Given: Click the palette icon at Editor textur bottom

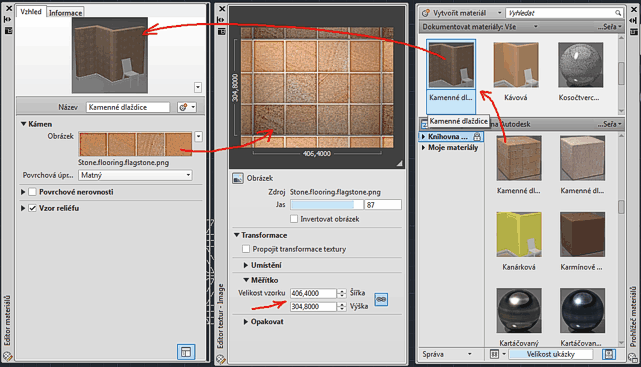Looking at the screenshot, I should (221, 359).
